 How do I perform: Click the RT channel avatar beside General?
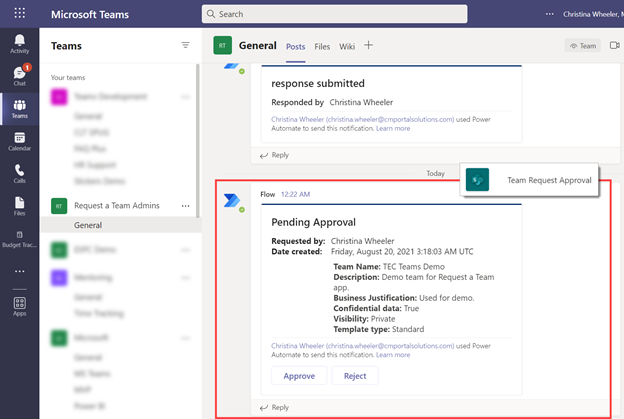(222, 45)
